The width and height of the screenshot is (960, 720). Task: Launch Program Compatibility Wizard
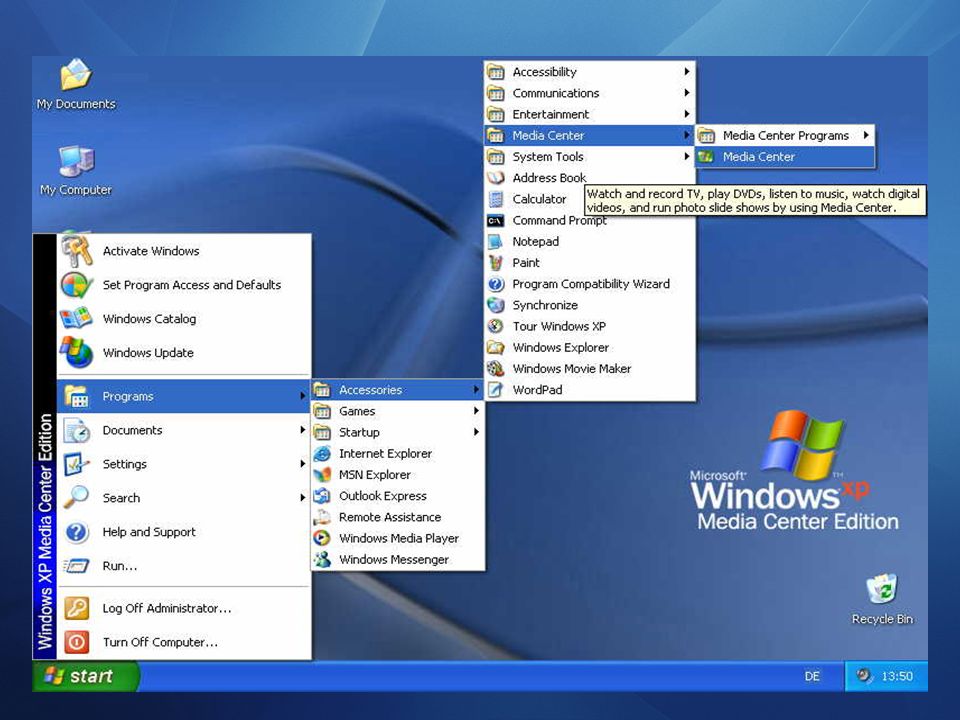[590, 284]
